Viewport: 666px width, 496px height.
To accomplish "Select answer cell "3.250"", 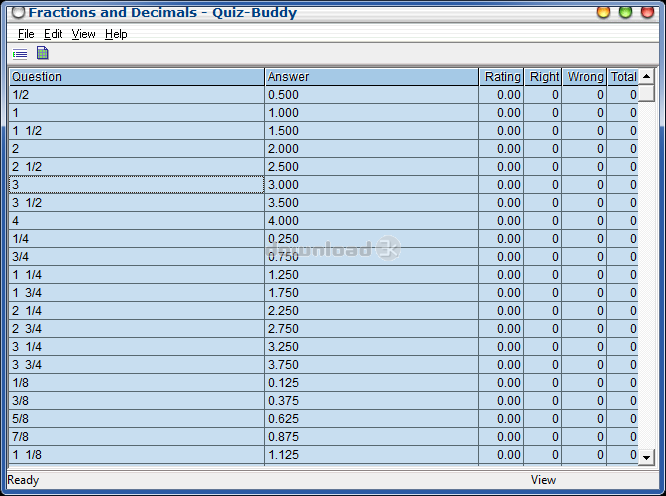I will 372,347.
